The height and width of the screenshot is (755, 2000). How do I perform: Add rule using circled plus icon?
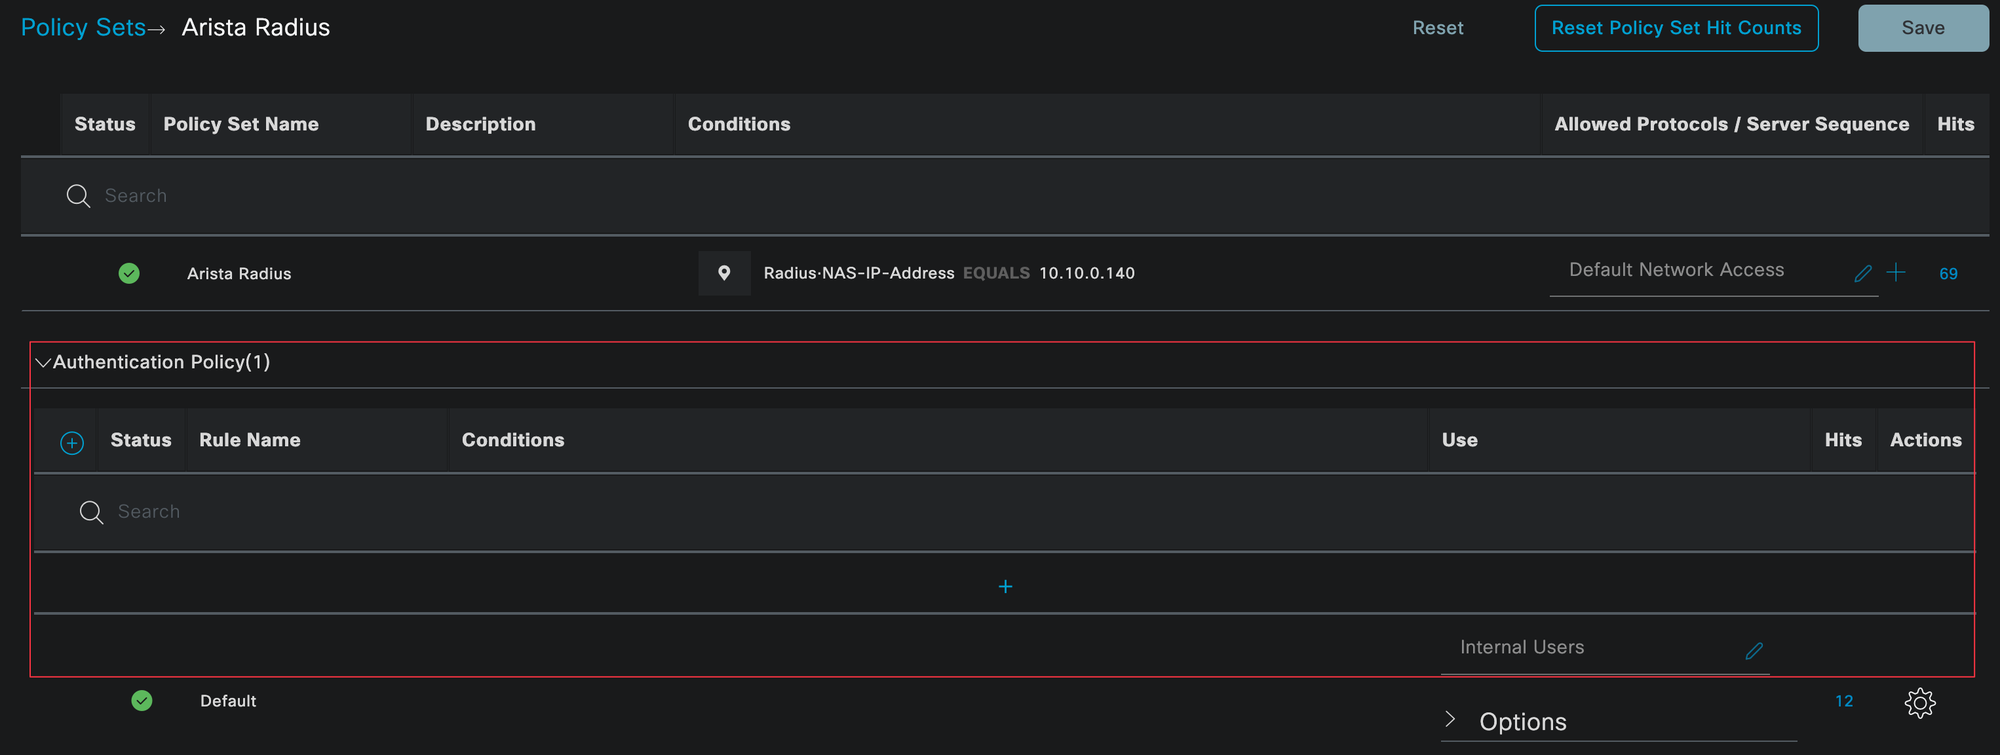click(72, 442)
